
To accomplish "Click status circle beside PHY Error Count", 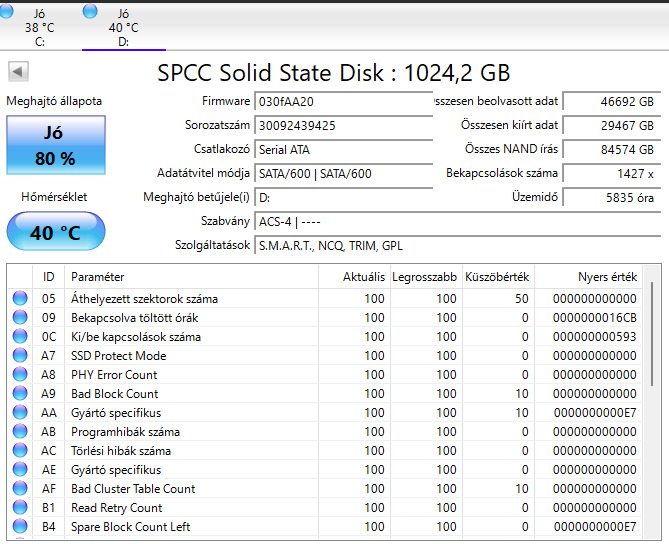I will point(20,375).
